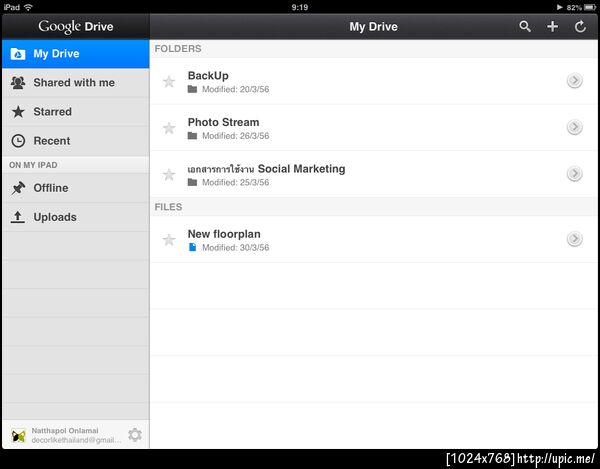Open details chevron for BackUp
The height and width of the screenshot is (469, 600).
point(574,80)
